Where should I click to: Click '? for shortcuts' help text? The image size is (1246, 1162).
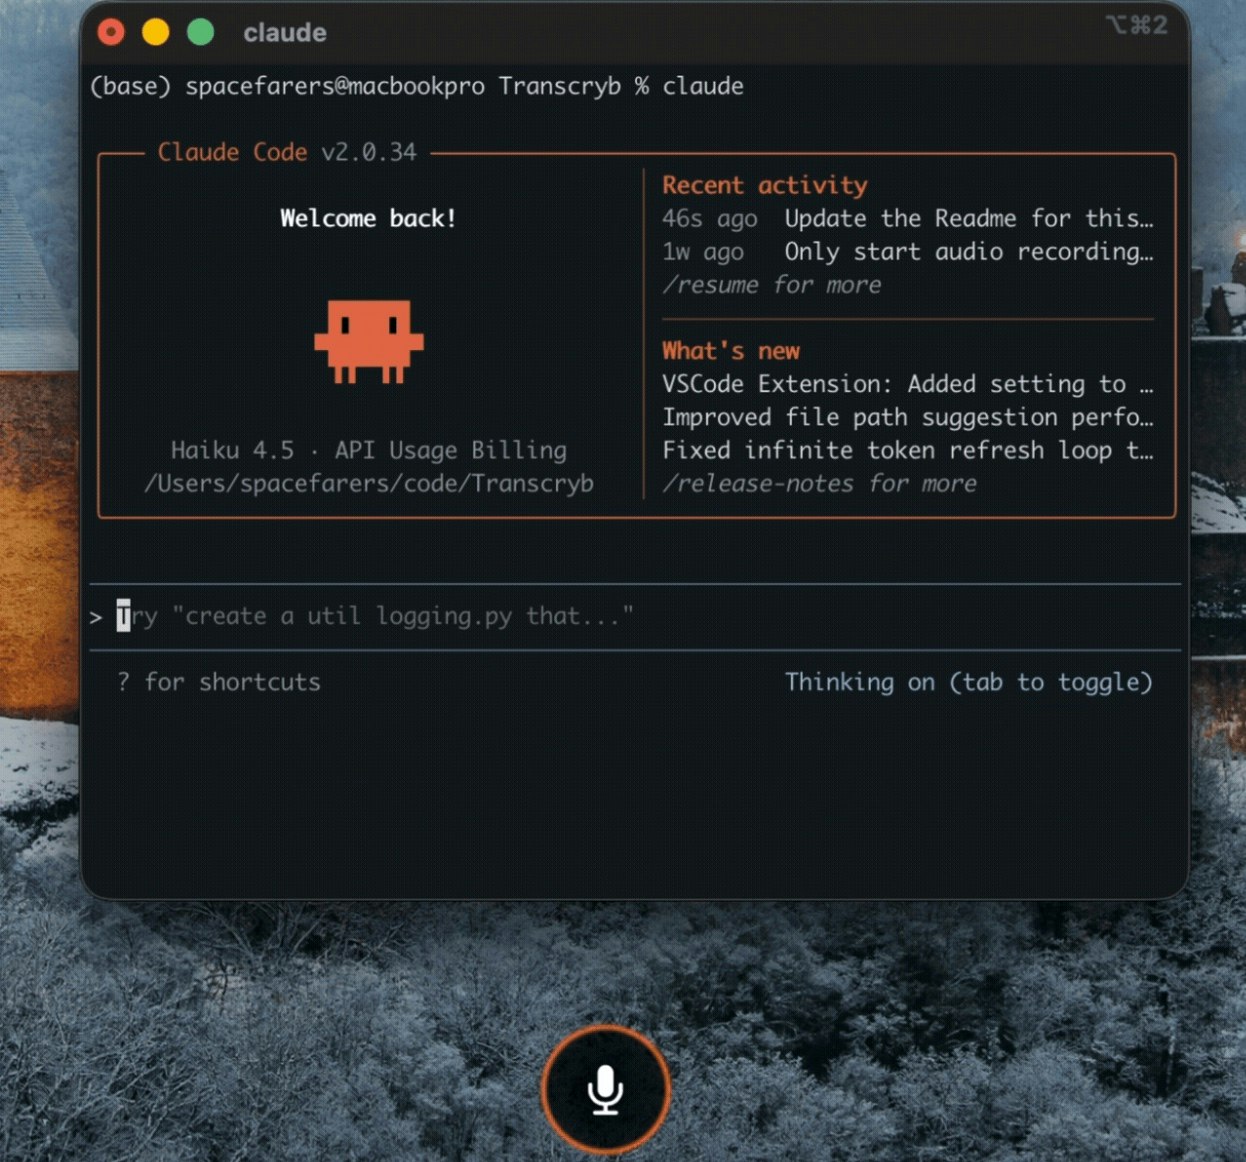click(x=219, y=682)
